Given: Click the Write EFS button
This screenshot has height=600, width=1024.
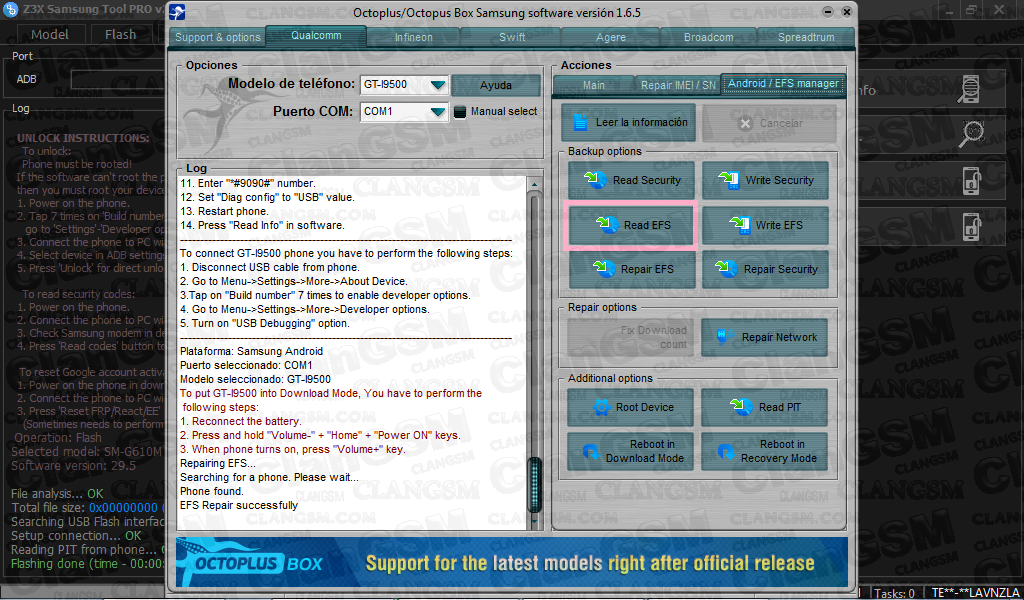Looking at the screenshot, I should click(765, 225).
